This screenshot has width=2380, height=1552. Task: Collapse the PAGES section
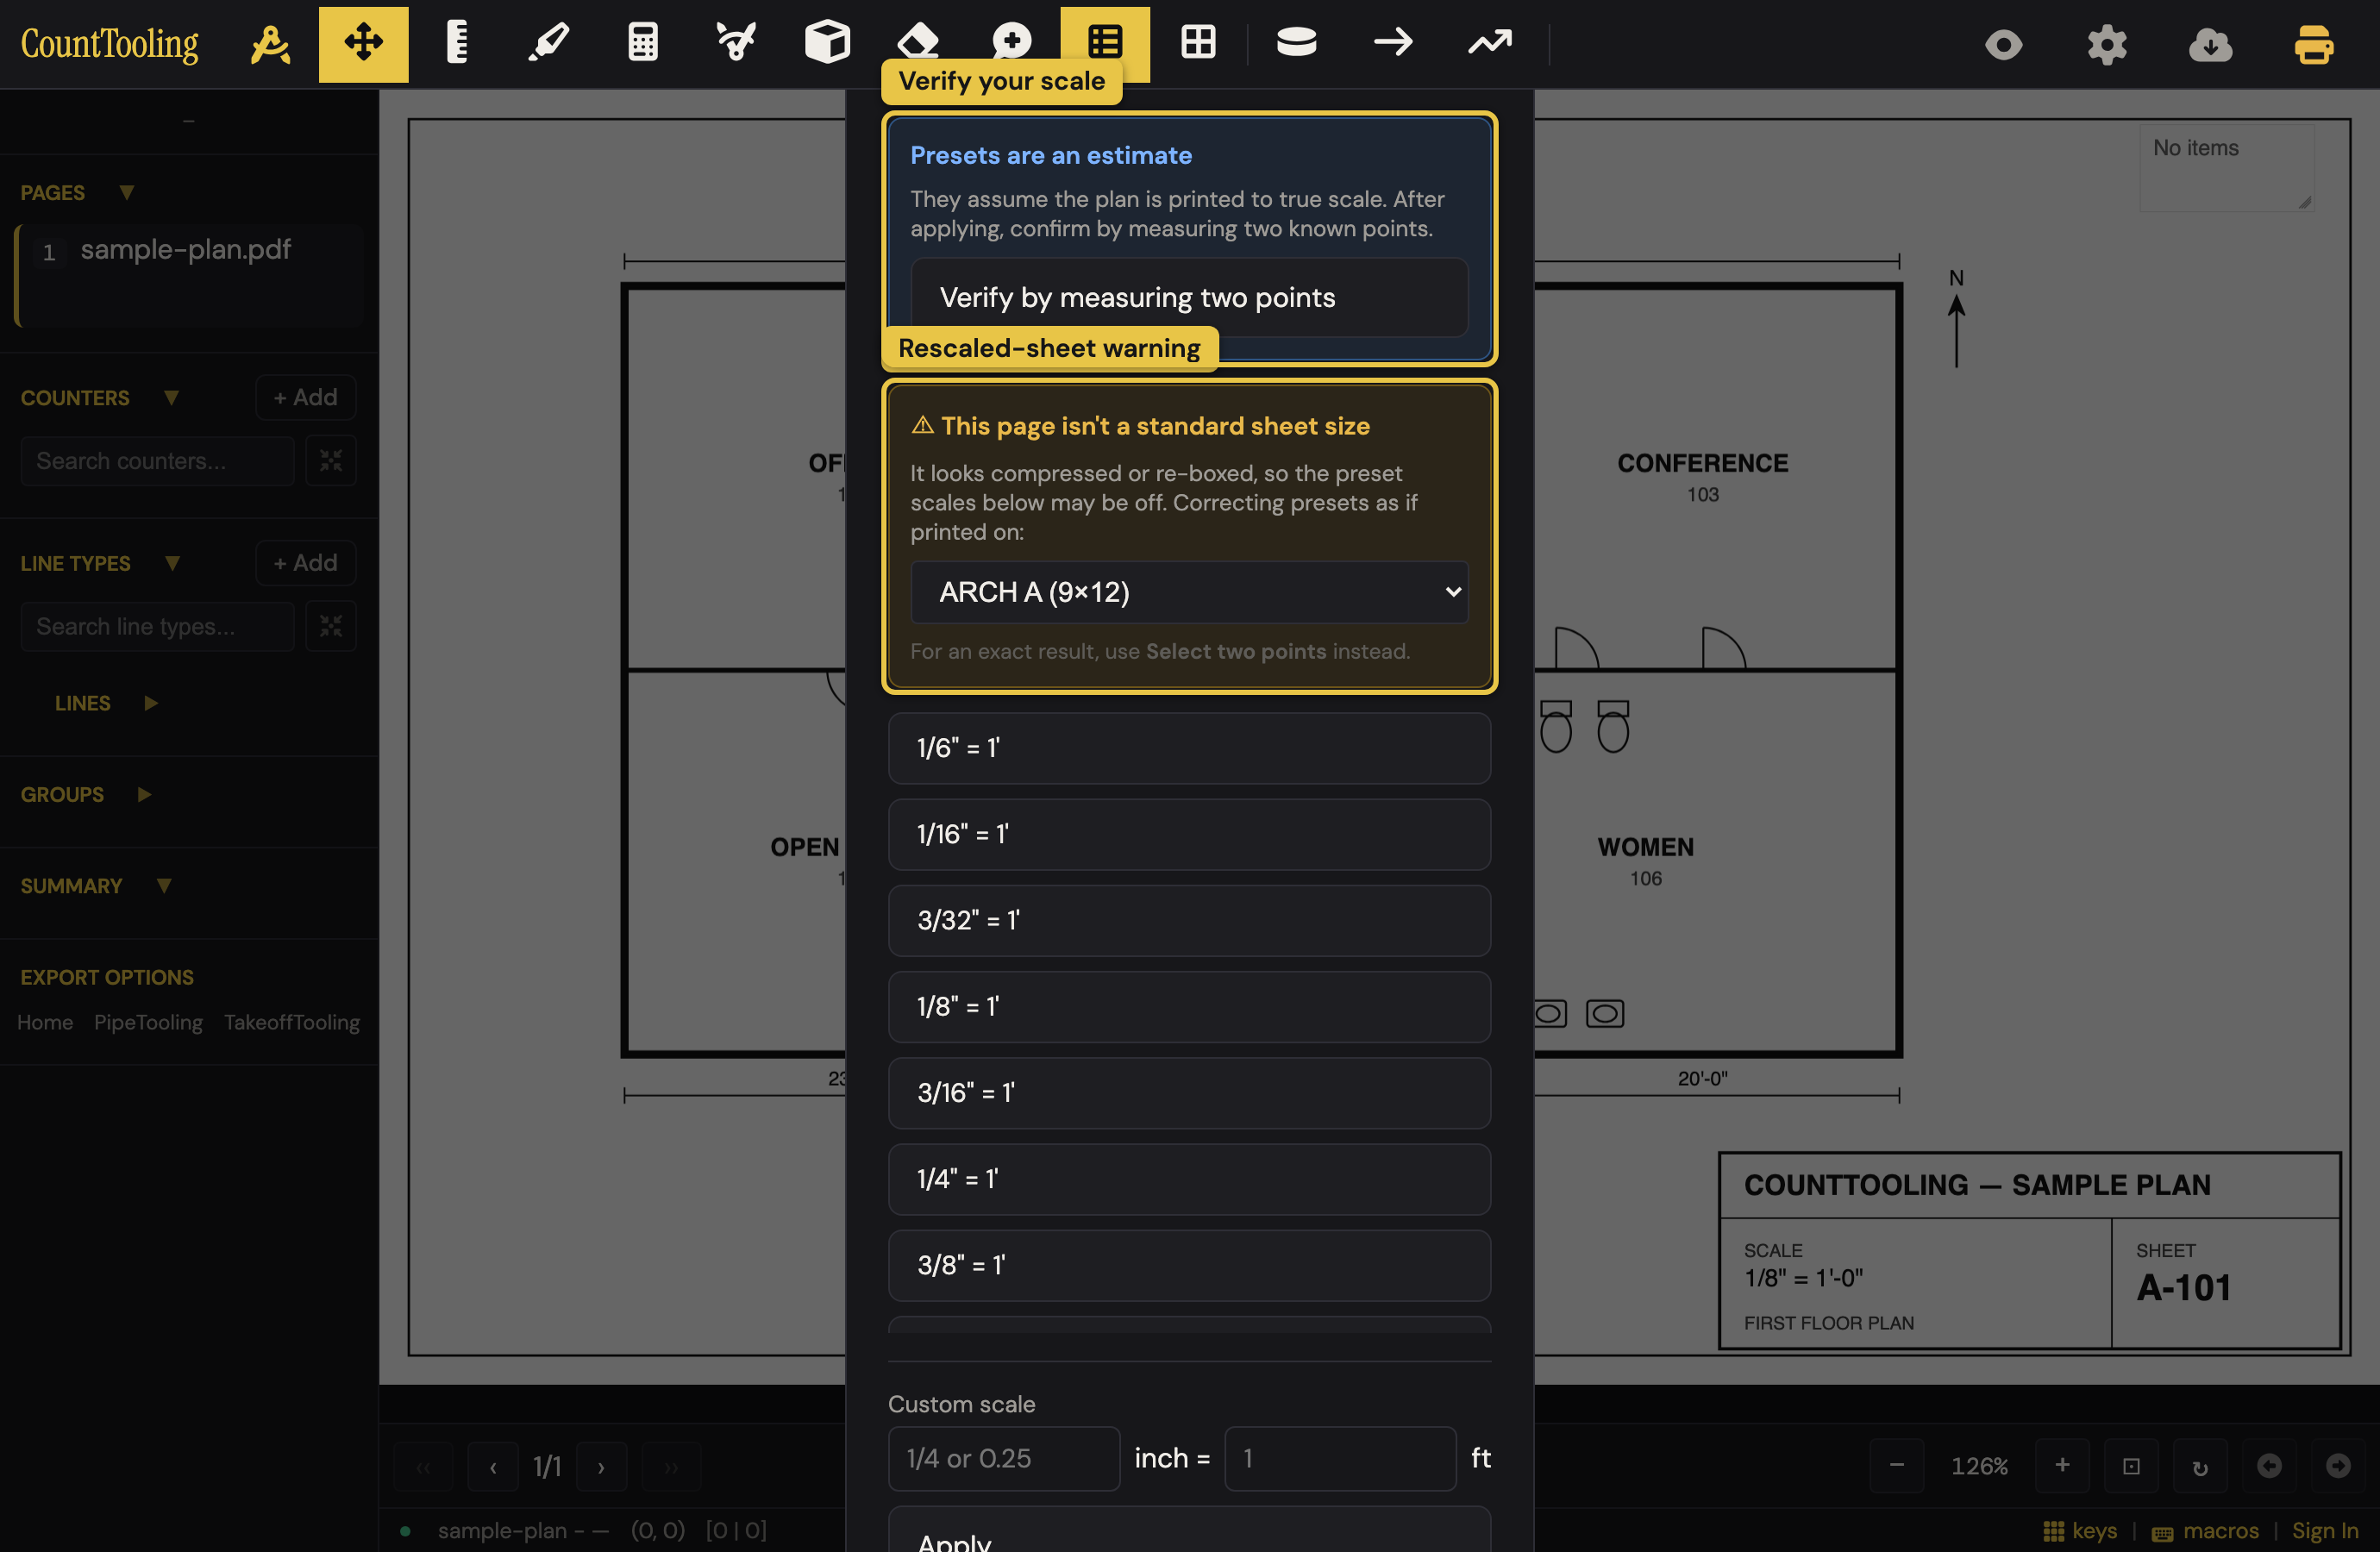(126, 192)
